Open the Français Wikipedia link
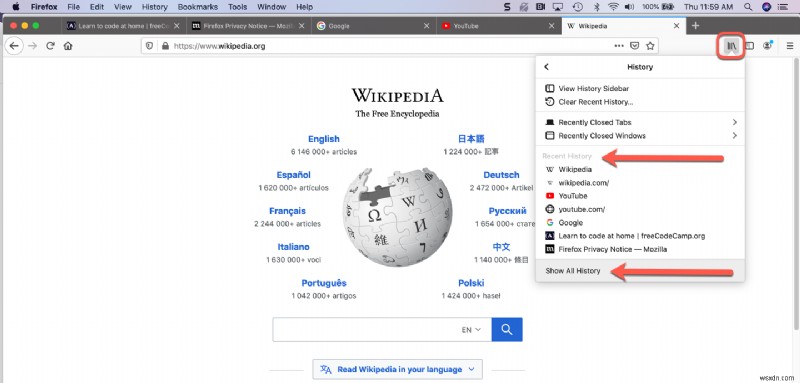Viewport: 800px width, 383px height. 287,211
